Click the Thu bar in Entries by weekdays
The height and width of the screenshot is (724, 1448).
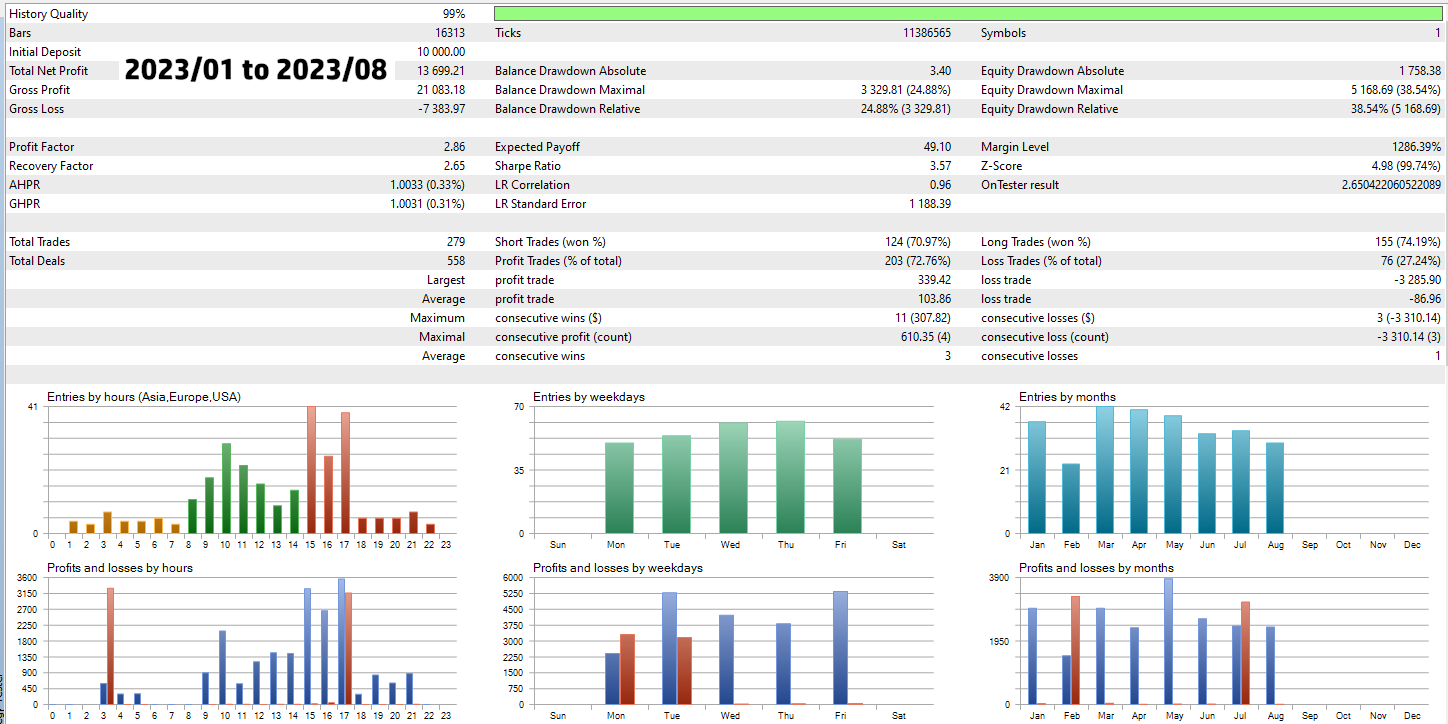(790, 477)
